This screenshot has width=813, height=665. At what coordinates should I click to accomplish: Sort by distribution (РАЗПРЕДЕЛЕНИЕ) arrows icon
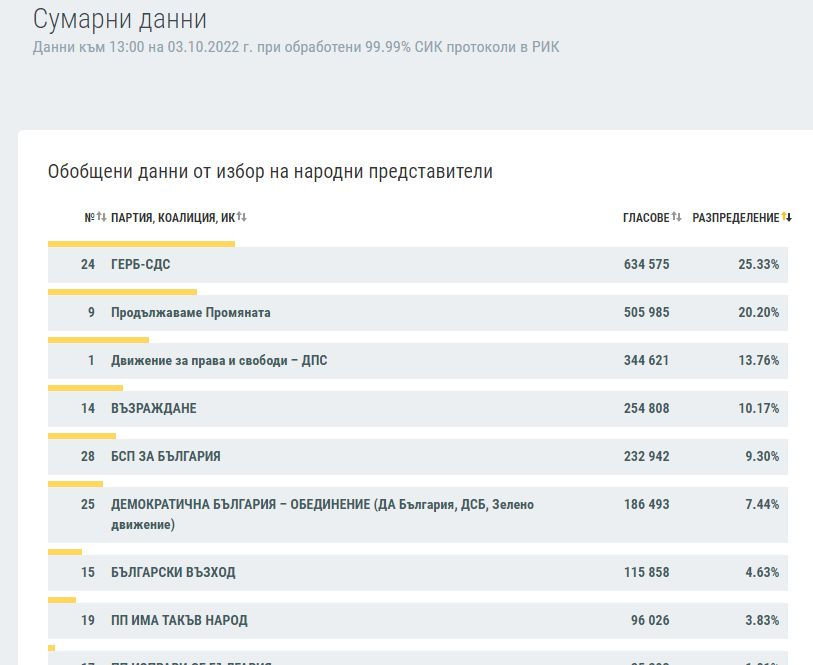(x=787, y=217)
